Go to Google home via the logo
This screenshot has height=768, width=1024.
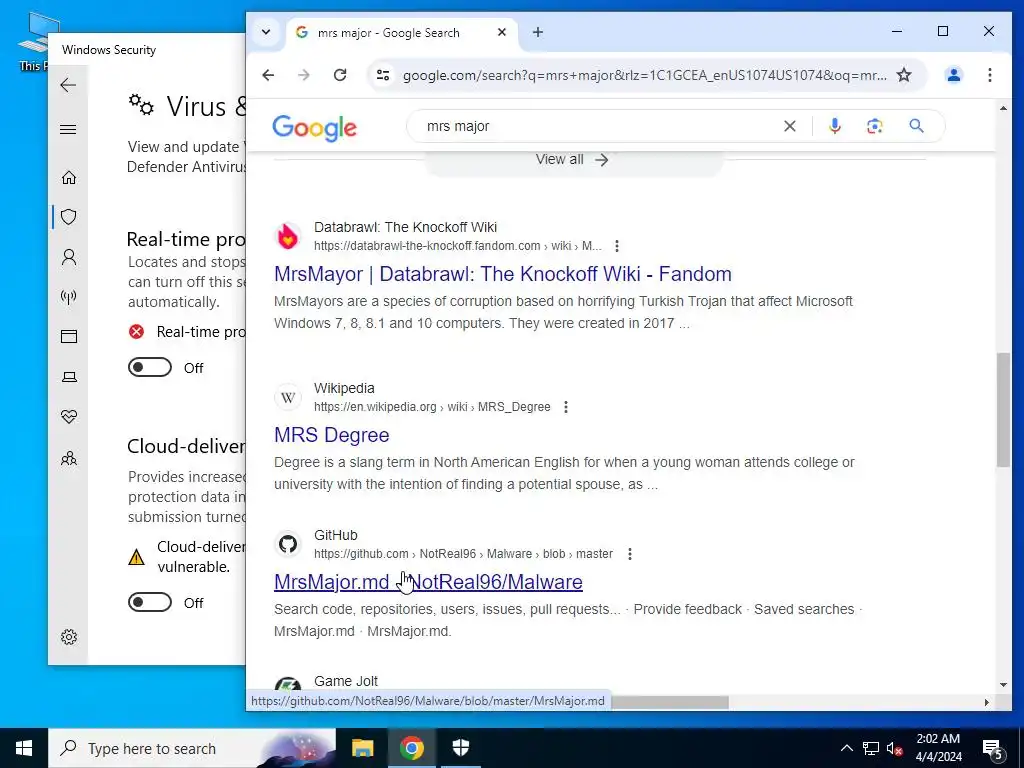coord(314,128)
